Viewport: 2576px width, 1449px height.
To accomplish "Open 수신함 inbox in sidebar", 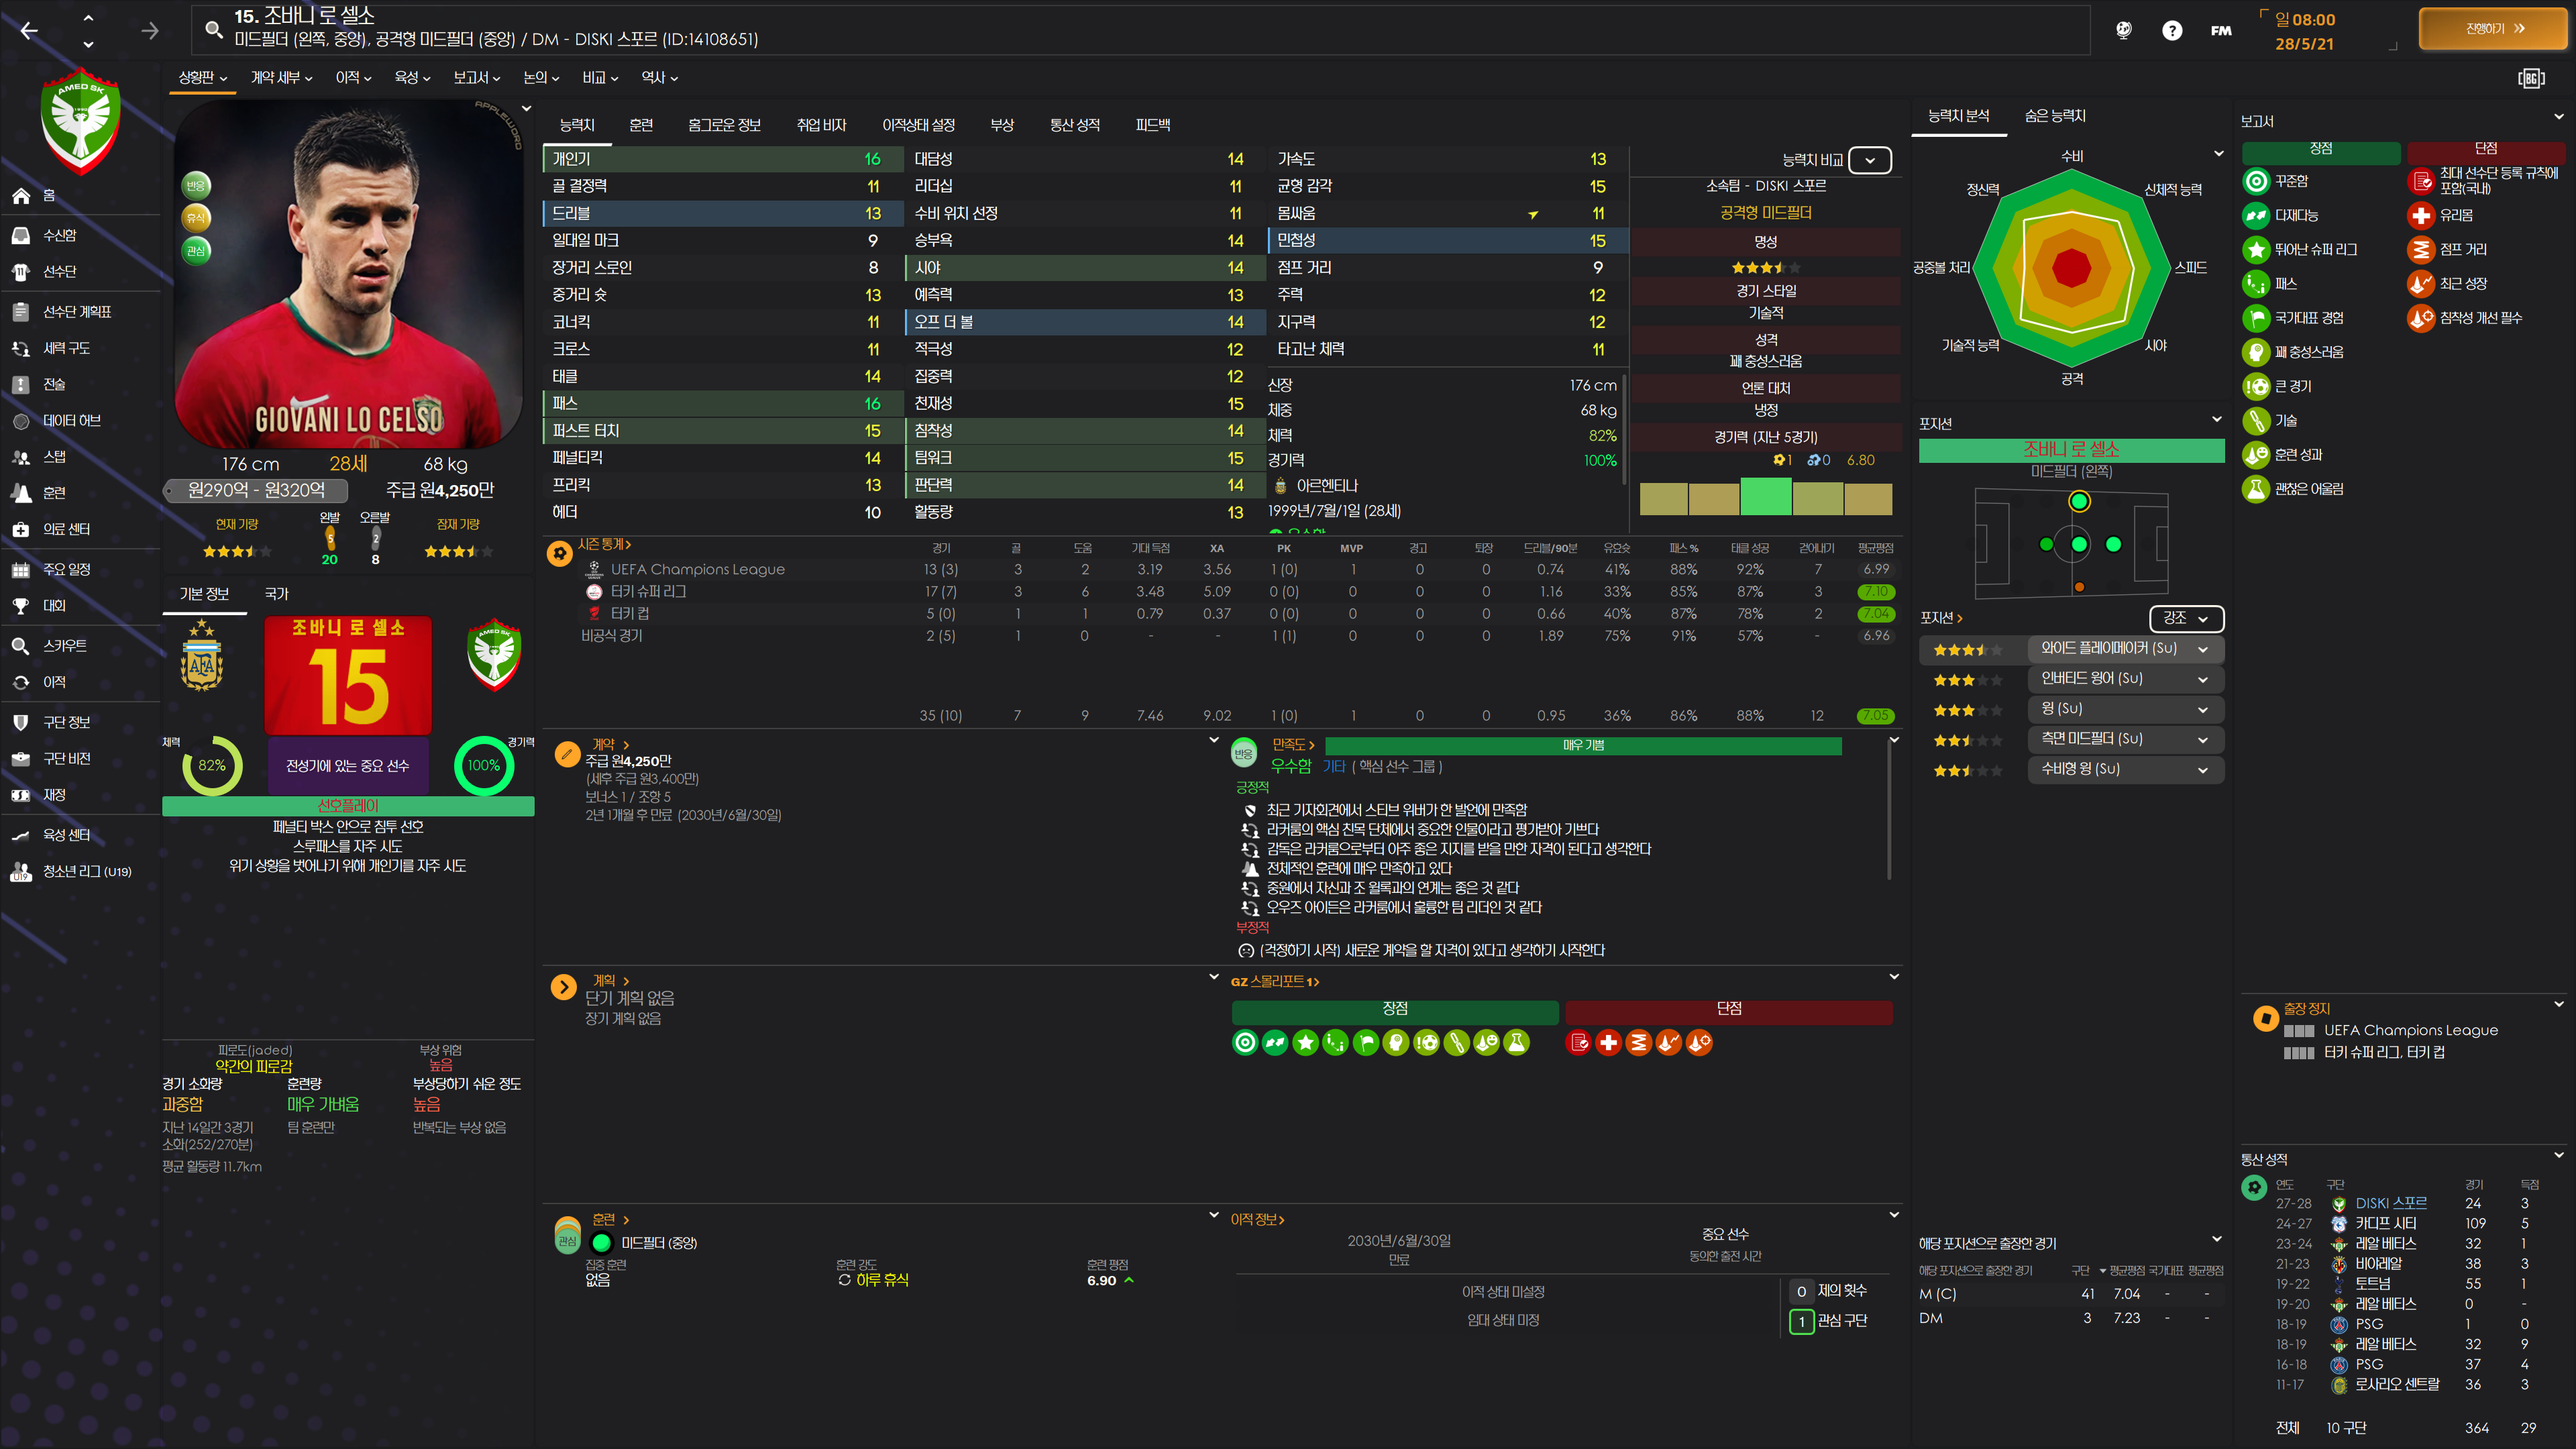I will (x=59, y=235).
